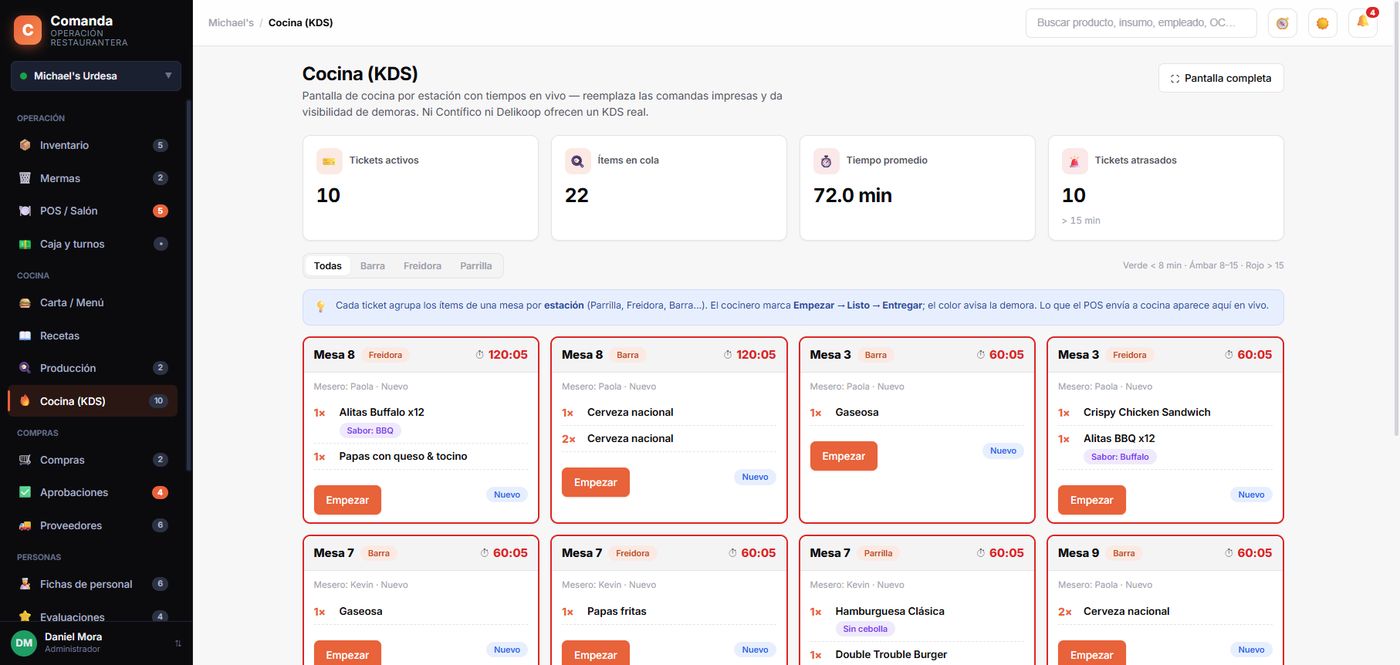
Task: Click Double Trouble Burger item
Action: (x=892, y=655)
